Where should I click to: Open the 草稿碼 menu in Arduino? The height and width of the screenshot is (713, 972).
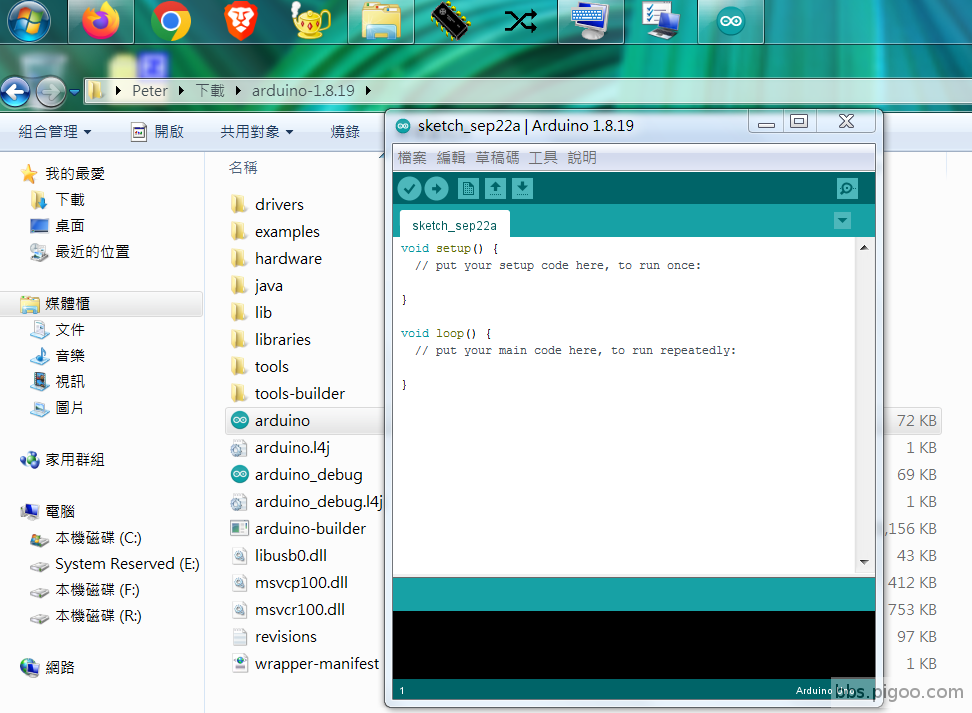pos(497,157)
